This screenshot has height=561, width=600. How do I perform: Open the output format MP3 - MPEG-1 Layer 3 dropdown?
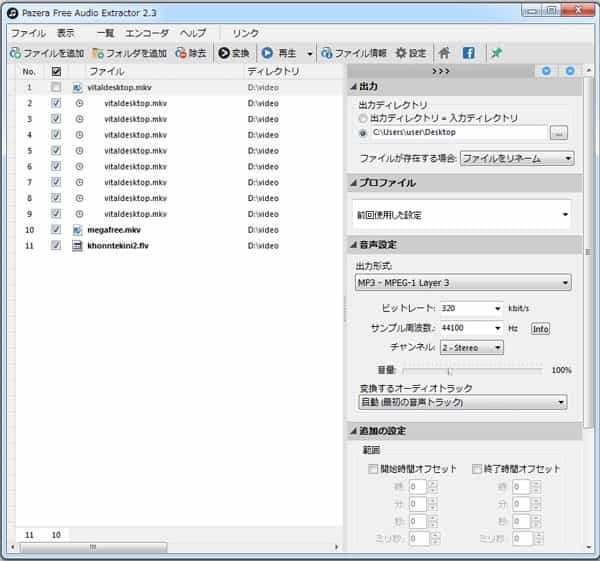(x=463, y=283)
